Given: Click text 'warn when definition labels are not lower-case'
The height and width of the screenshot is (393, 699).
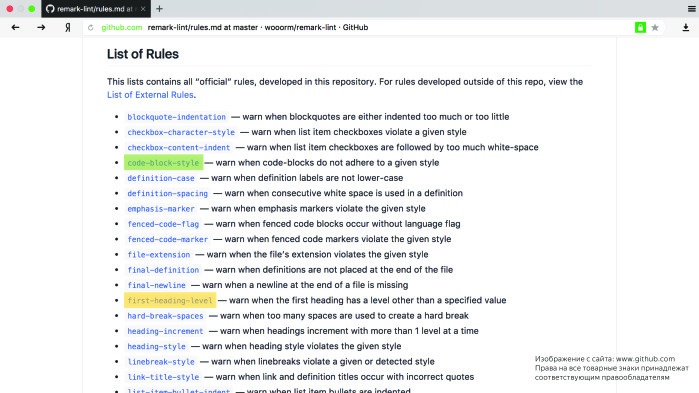Looking at the screenshot, I should click(307, 178).
